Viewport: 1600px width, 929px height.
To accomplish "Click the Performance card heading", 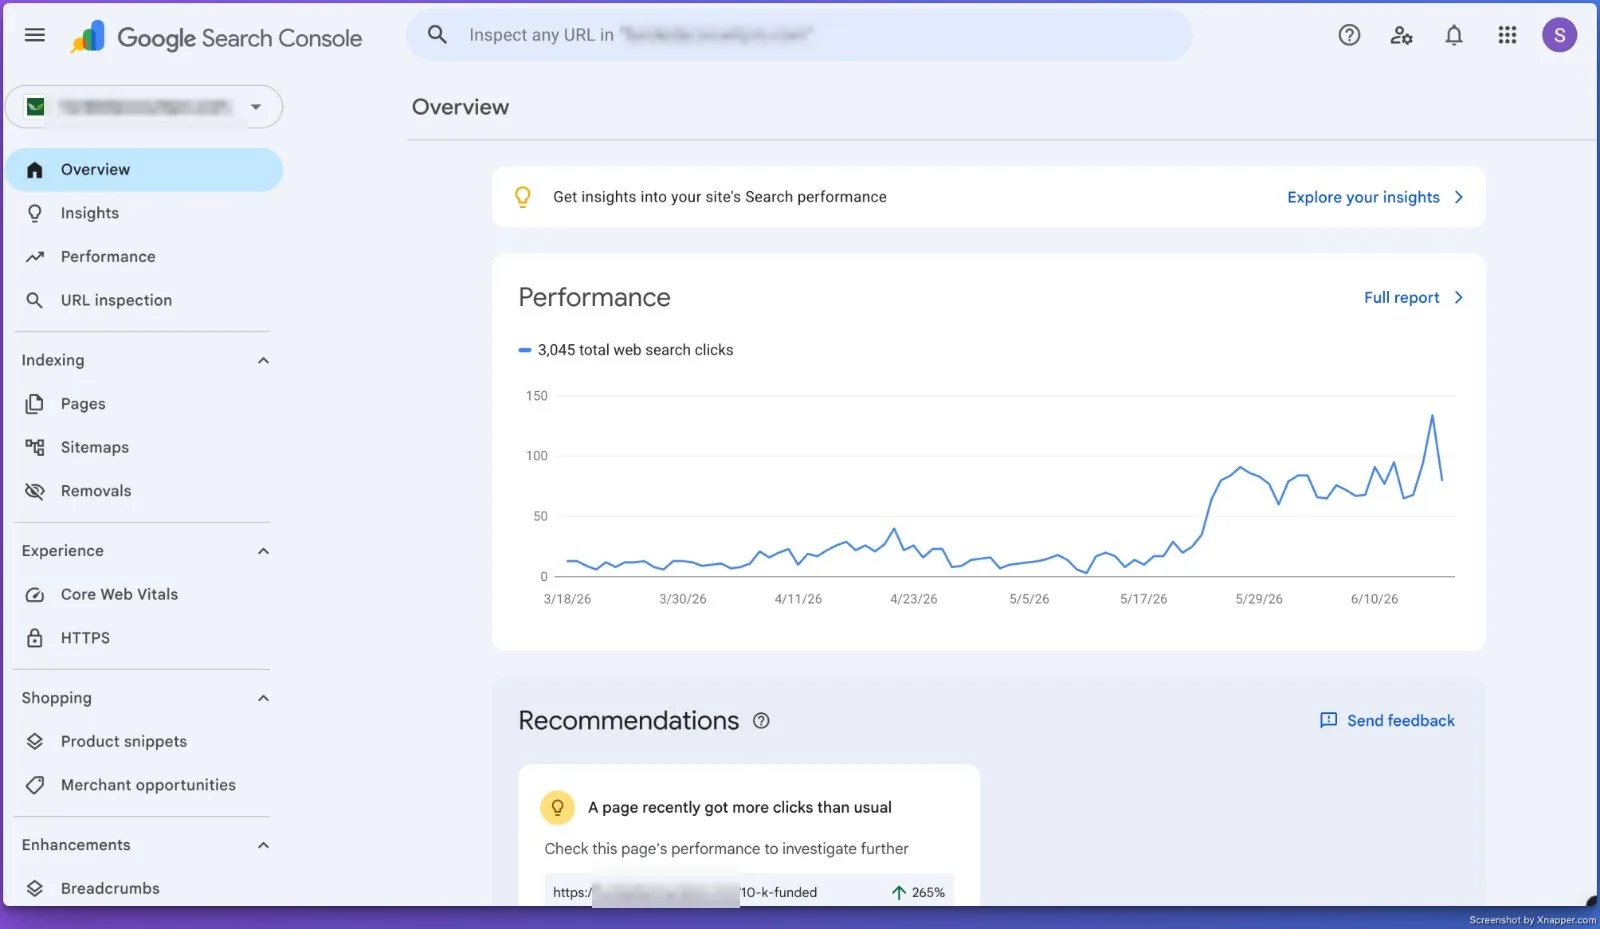I will pos(594,297).
